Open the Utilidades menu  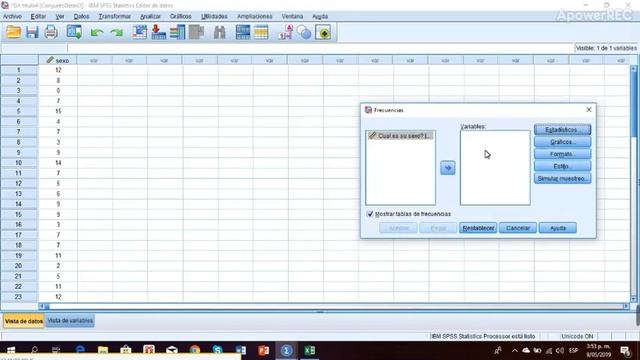(214, 16)
